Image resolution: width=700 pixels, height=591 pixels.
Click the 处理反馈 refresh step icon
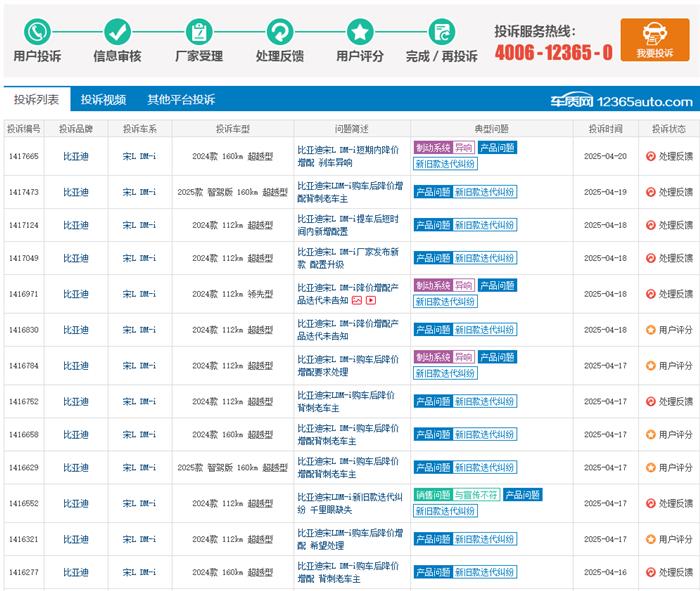click(279, 32)
